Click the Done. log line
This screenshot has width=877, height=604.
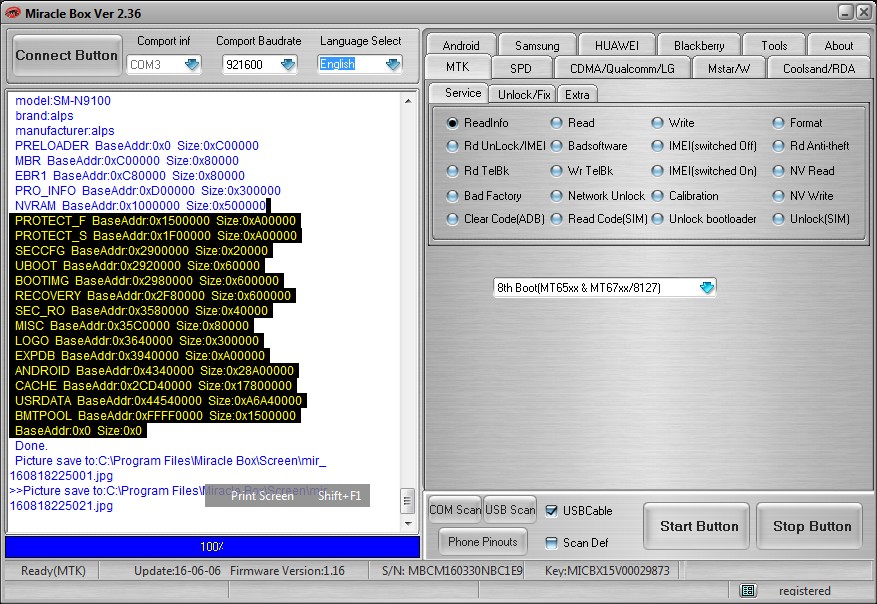31,446
